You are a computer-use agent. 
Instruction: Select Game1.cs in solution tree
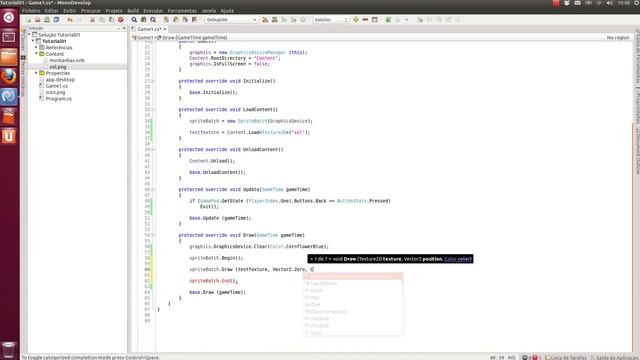[57, 86]
